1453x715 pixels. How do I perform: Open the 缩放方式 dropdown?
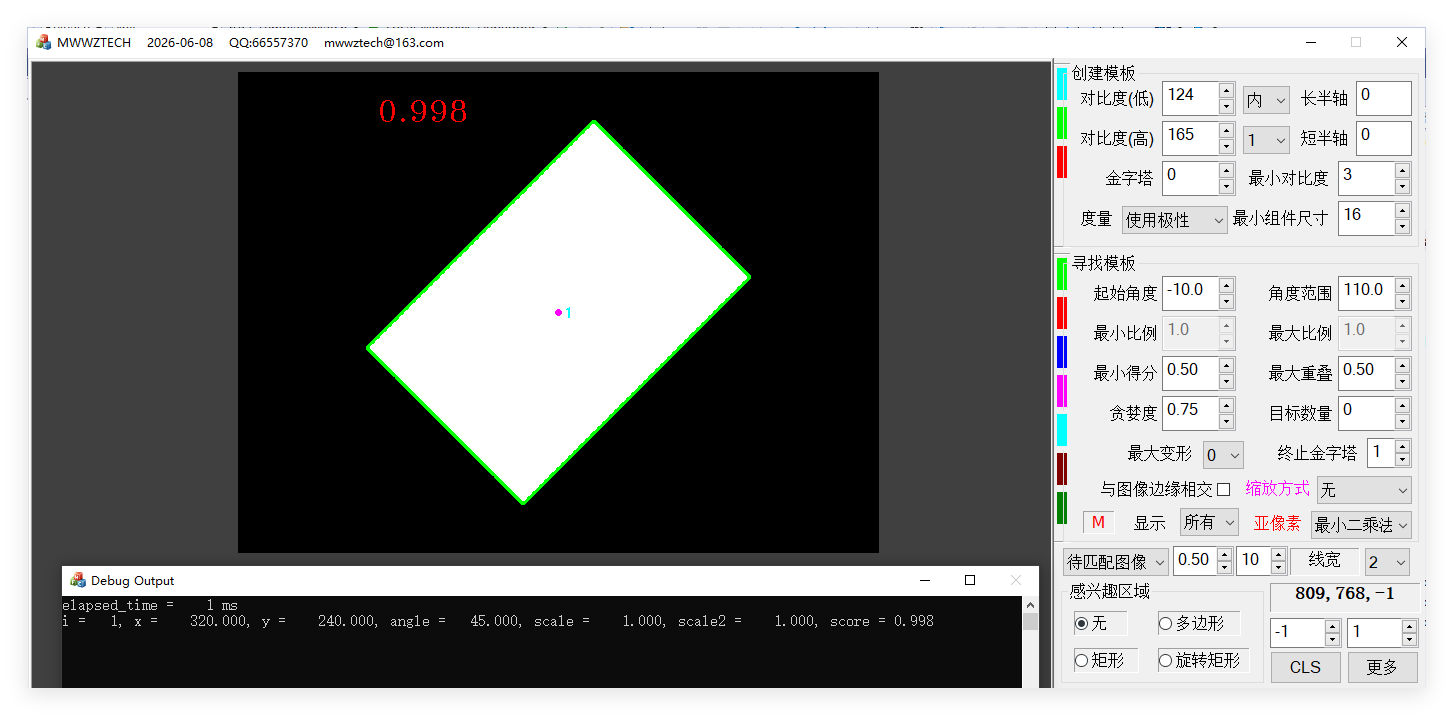point(1364,490)
